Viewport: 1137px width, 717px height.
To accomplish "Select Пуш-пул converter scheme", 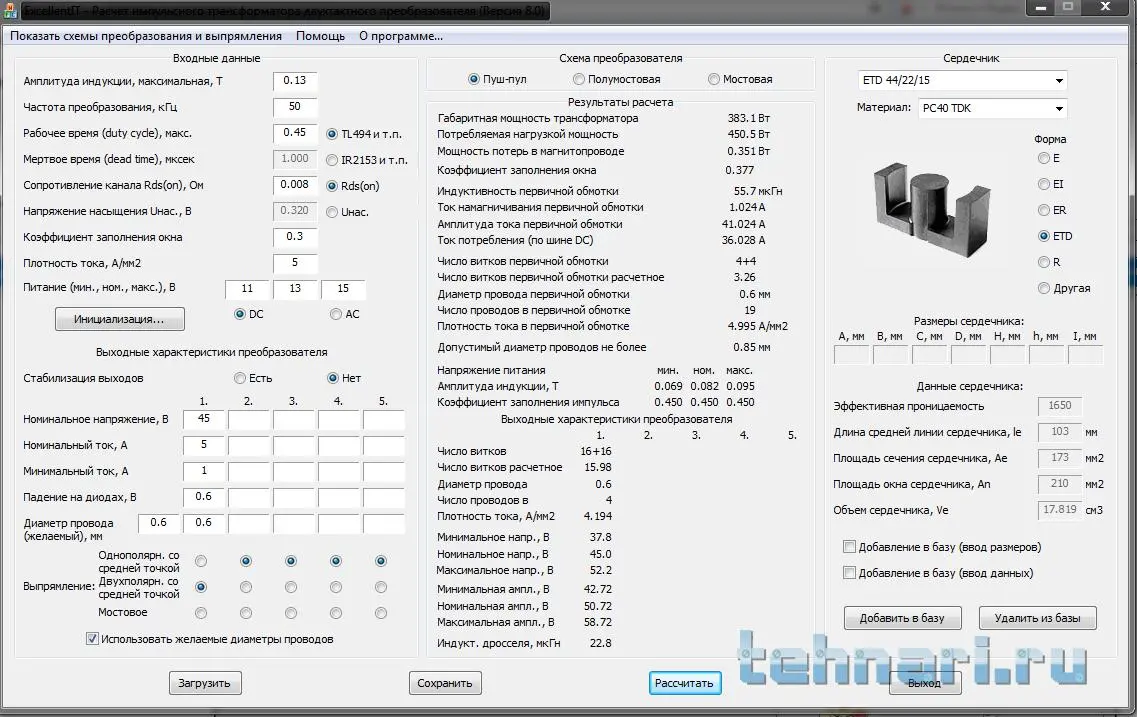I will point(497,79).
